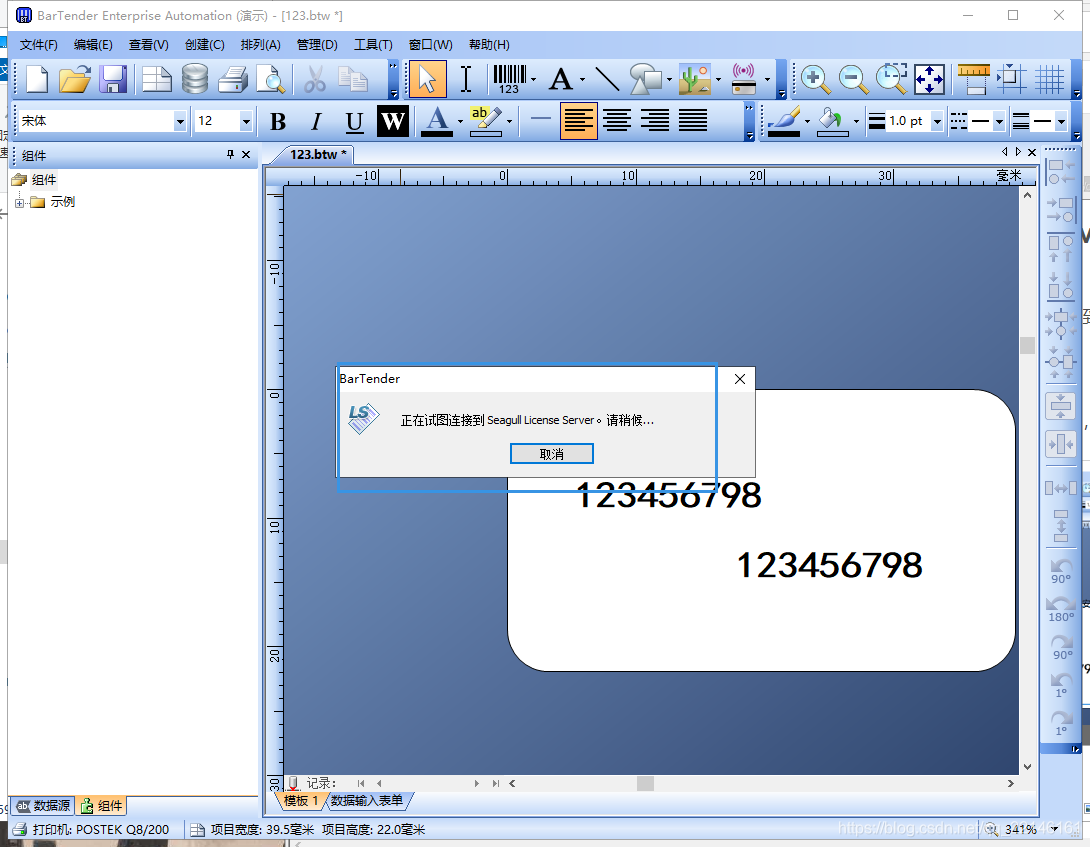Open the 编辑(E) menu

(x=93, y=45)
